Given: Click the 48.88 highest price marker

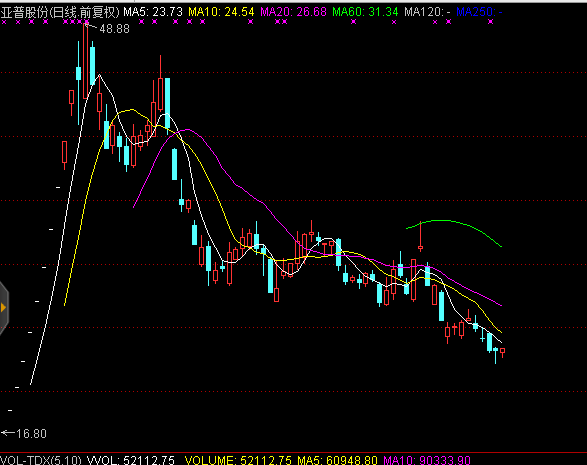Looking at the screenshot, I should [114, 29].
